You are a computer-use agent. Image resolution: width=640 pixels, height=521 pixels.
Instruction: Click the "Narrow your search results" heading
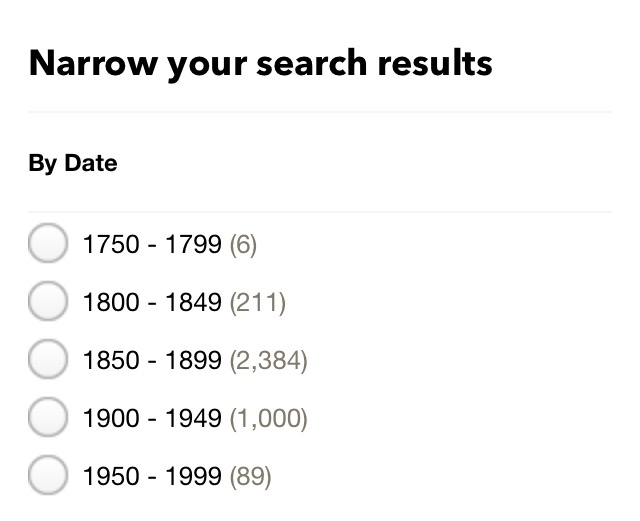coord(260,63)
